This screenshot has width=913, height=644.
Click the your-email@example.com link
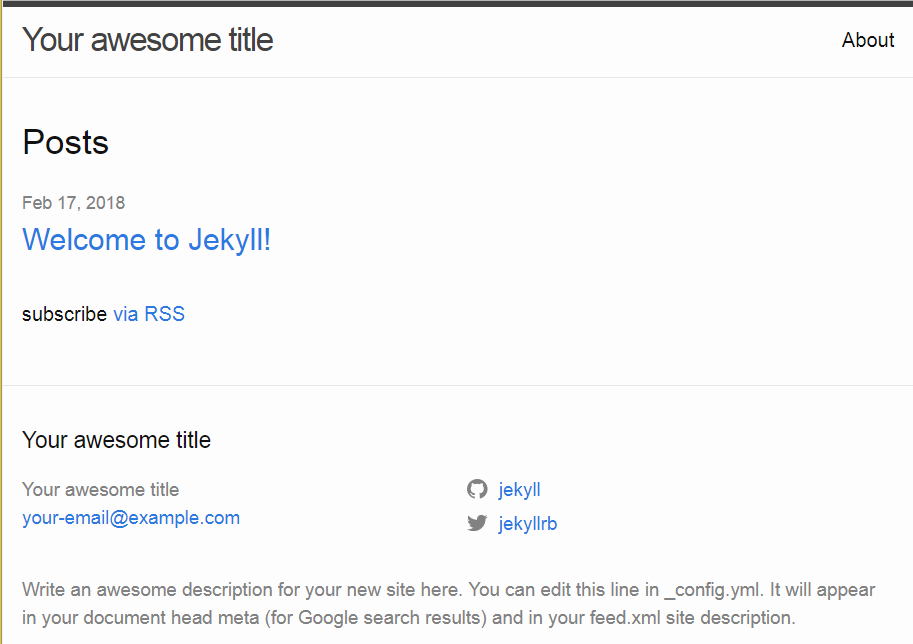pos(131,518)
